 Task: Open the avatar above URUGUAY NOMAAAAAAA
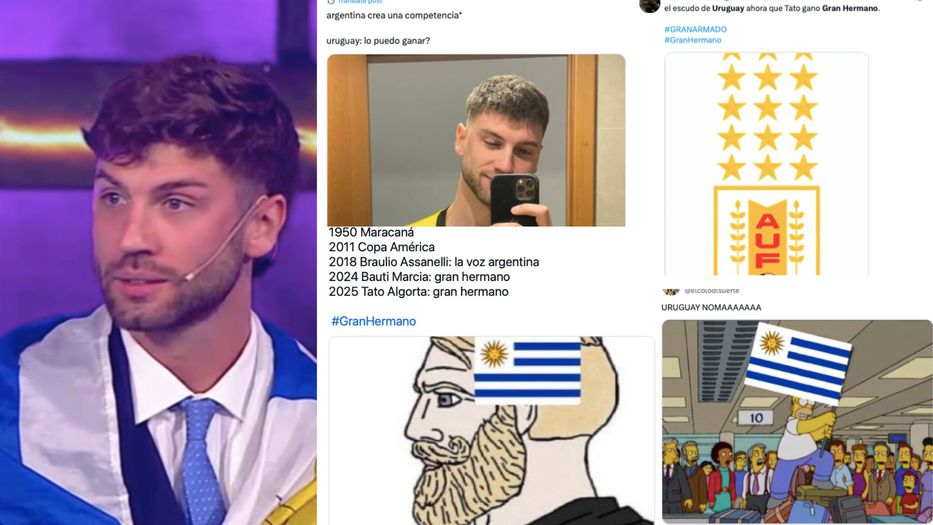671,291
